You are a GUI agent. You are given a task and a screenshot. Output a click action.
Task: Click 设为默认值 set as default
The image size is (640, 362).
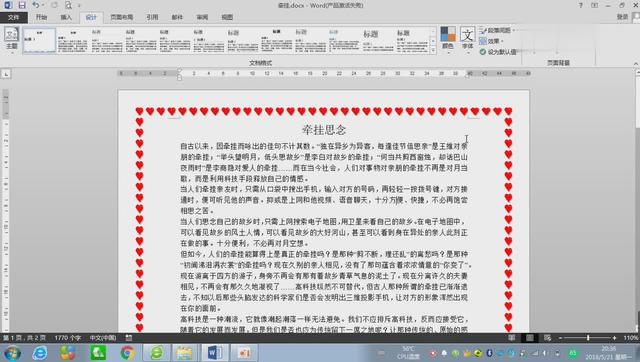pos(498,52)
